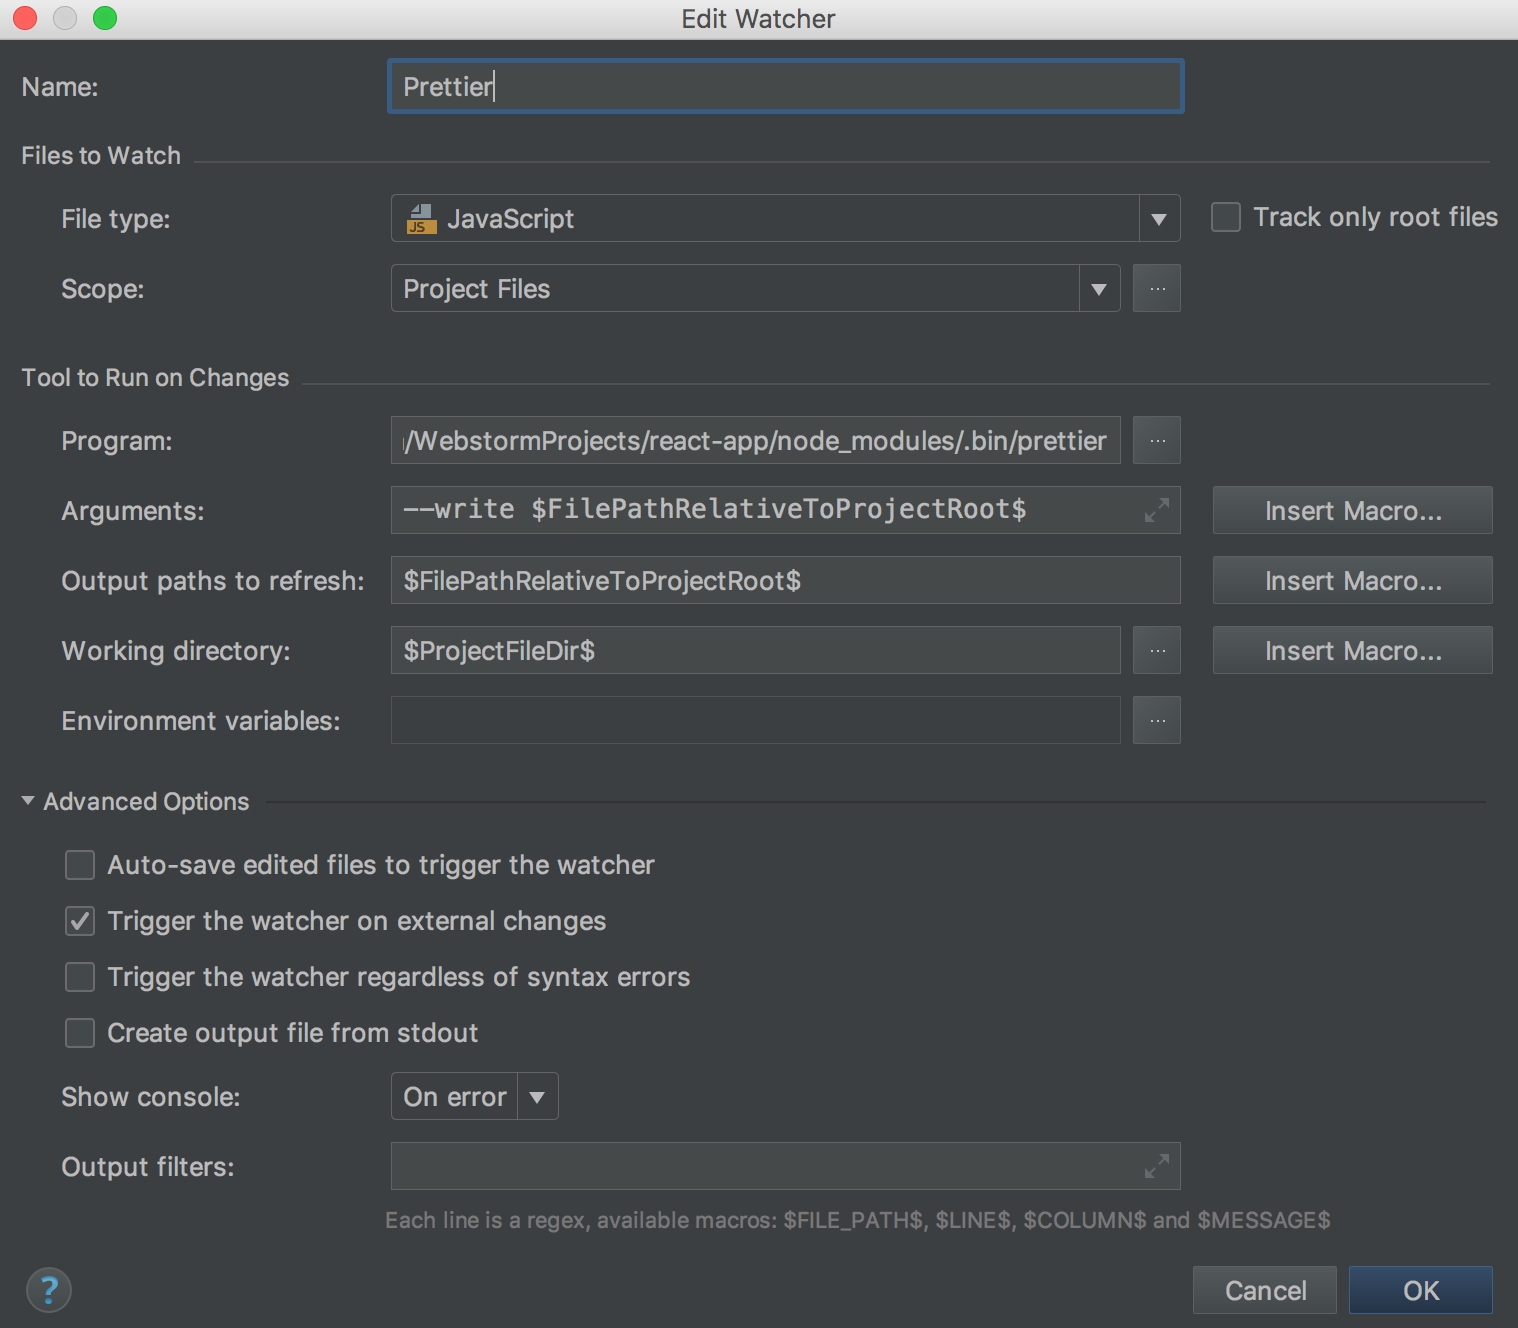Check Create output file from stdout

tap(80, 1033)
